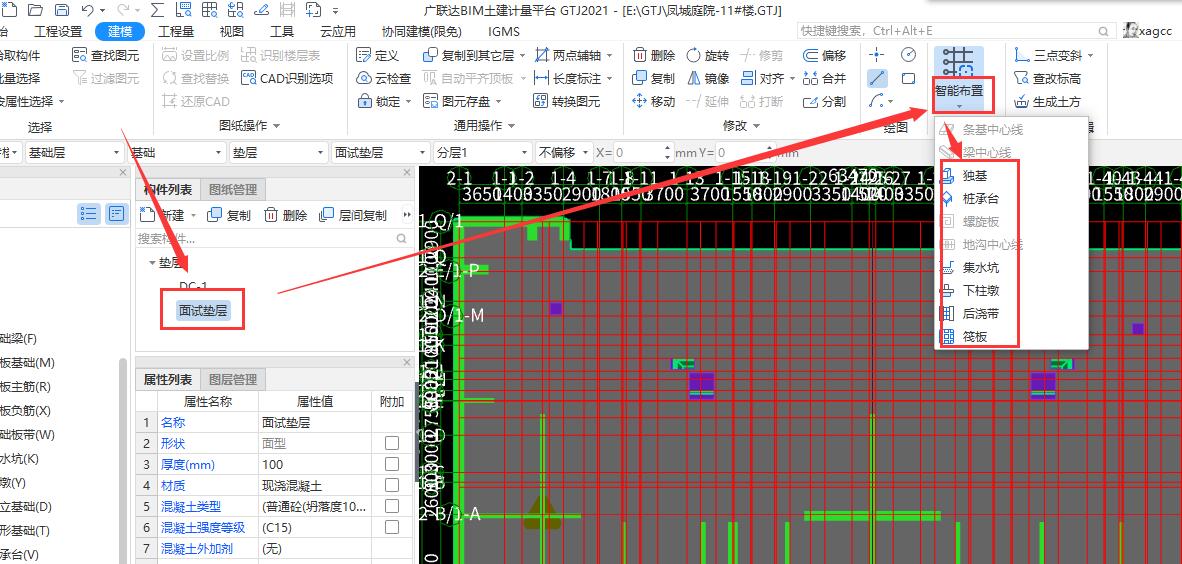Open the 不偏移 offset mode dropdown

[x=563, y=152]
